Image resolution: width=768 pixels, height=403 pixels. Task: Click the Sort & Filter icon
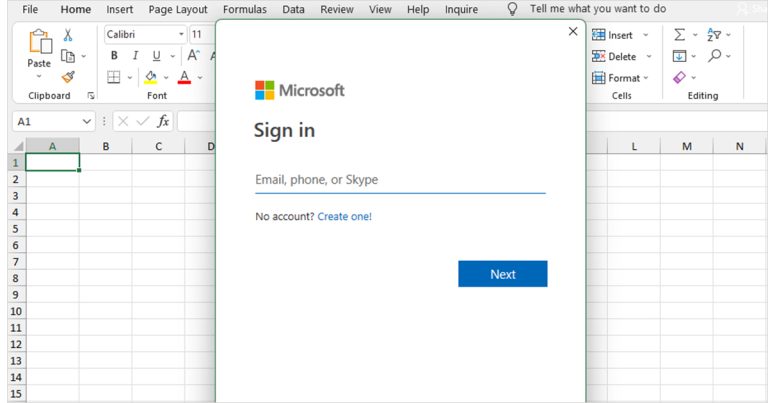714,35
